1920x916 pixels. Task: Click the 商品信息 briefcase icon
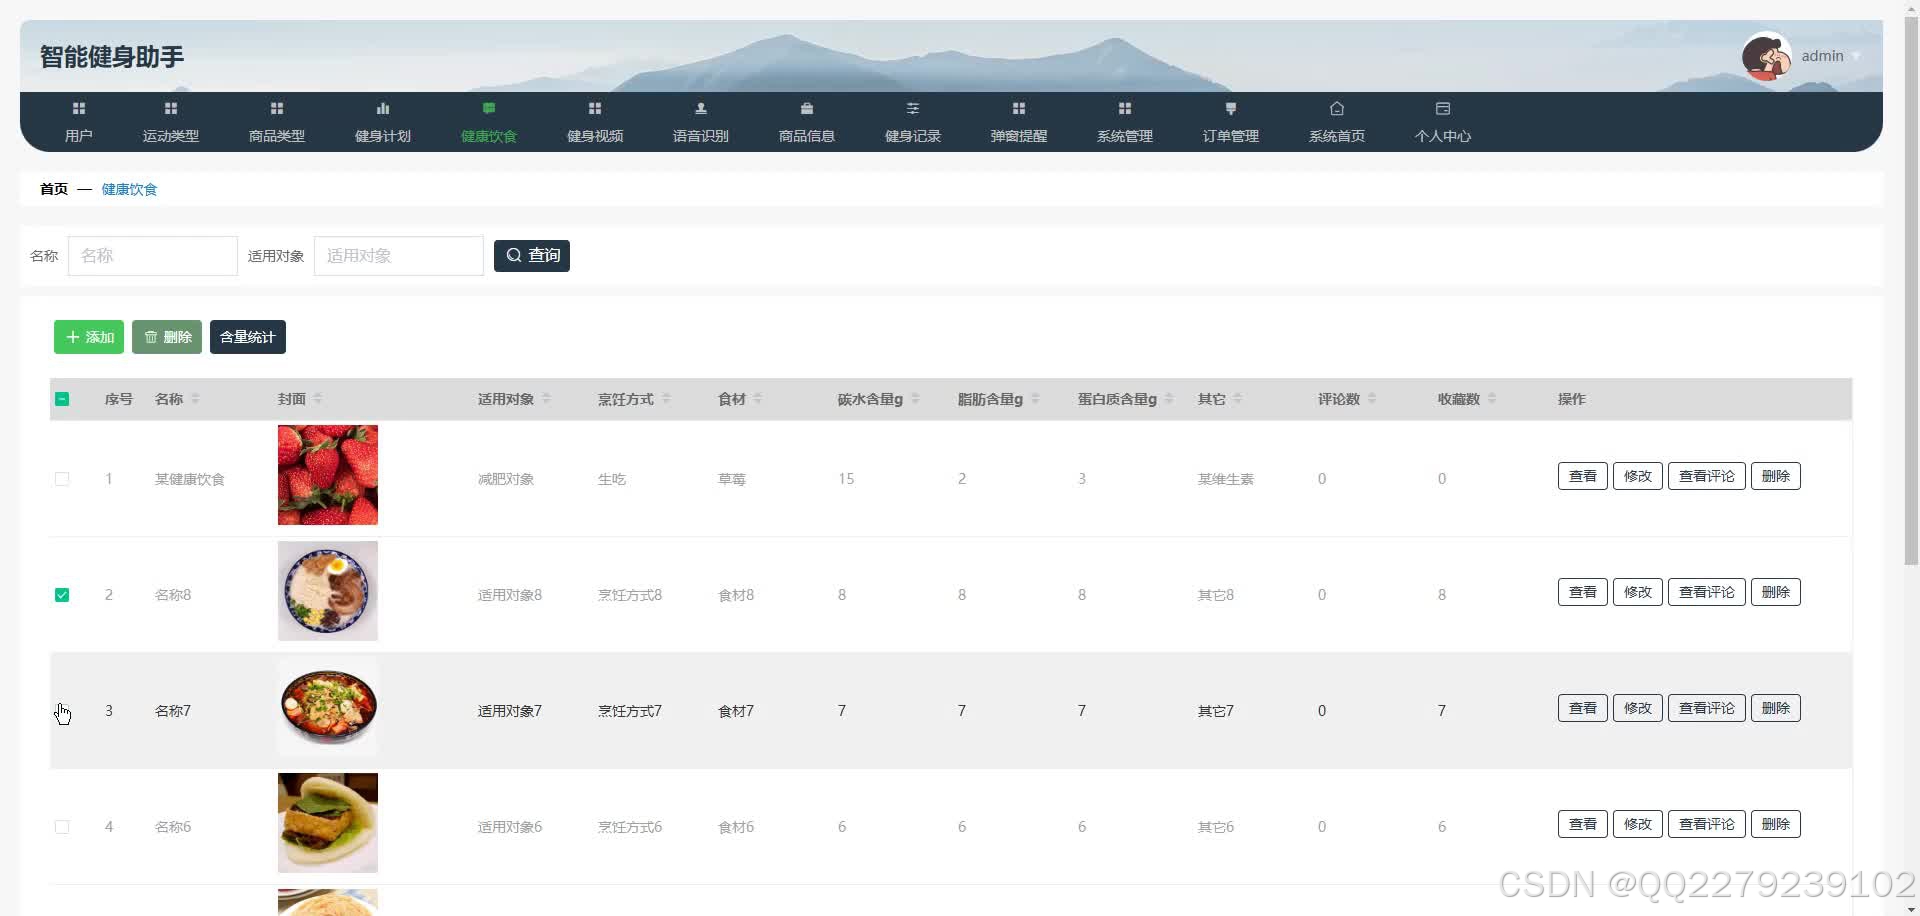807,108
